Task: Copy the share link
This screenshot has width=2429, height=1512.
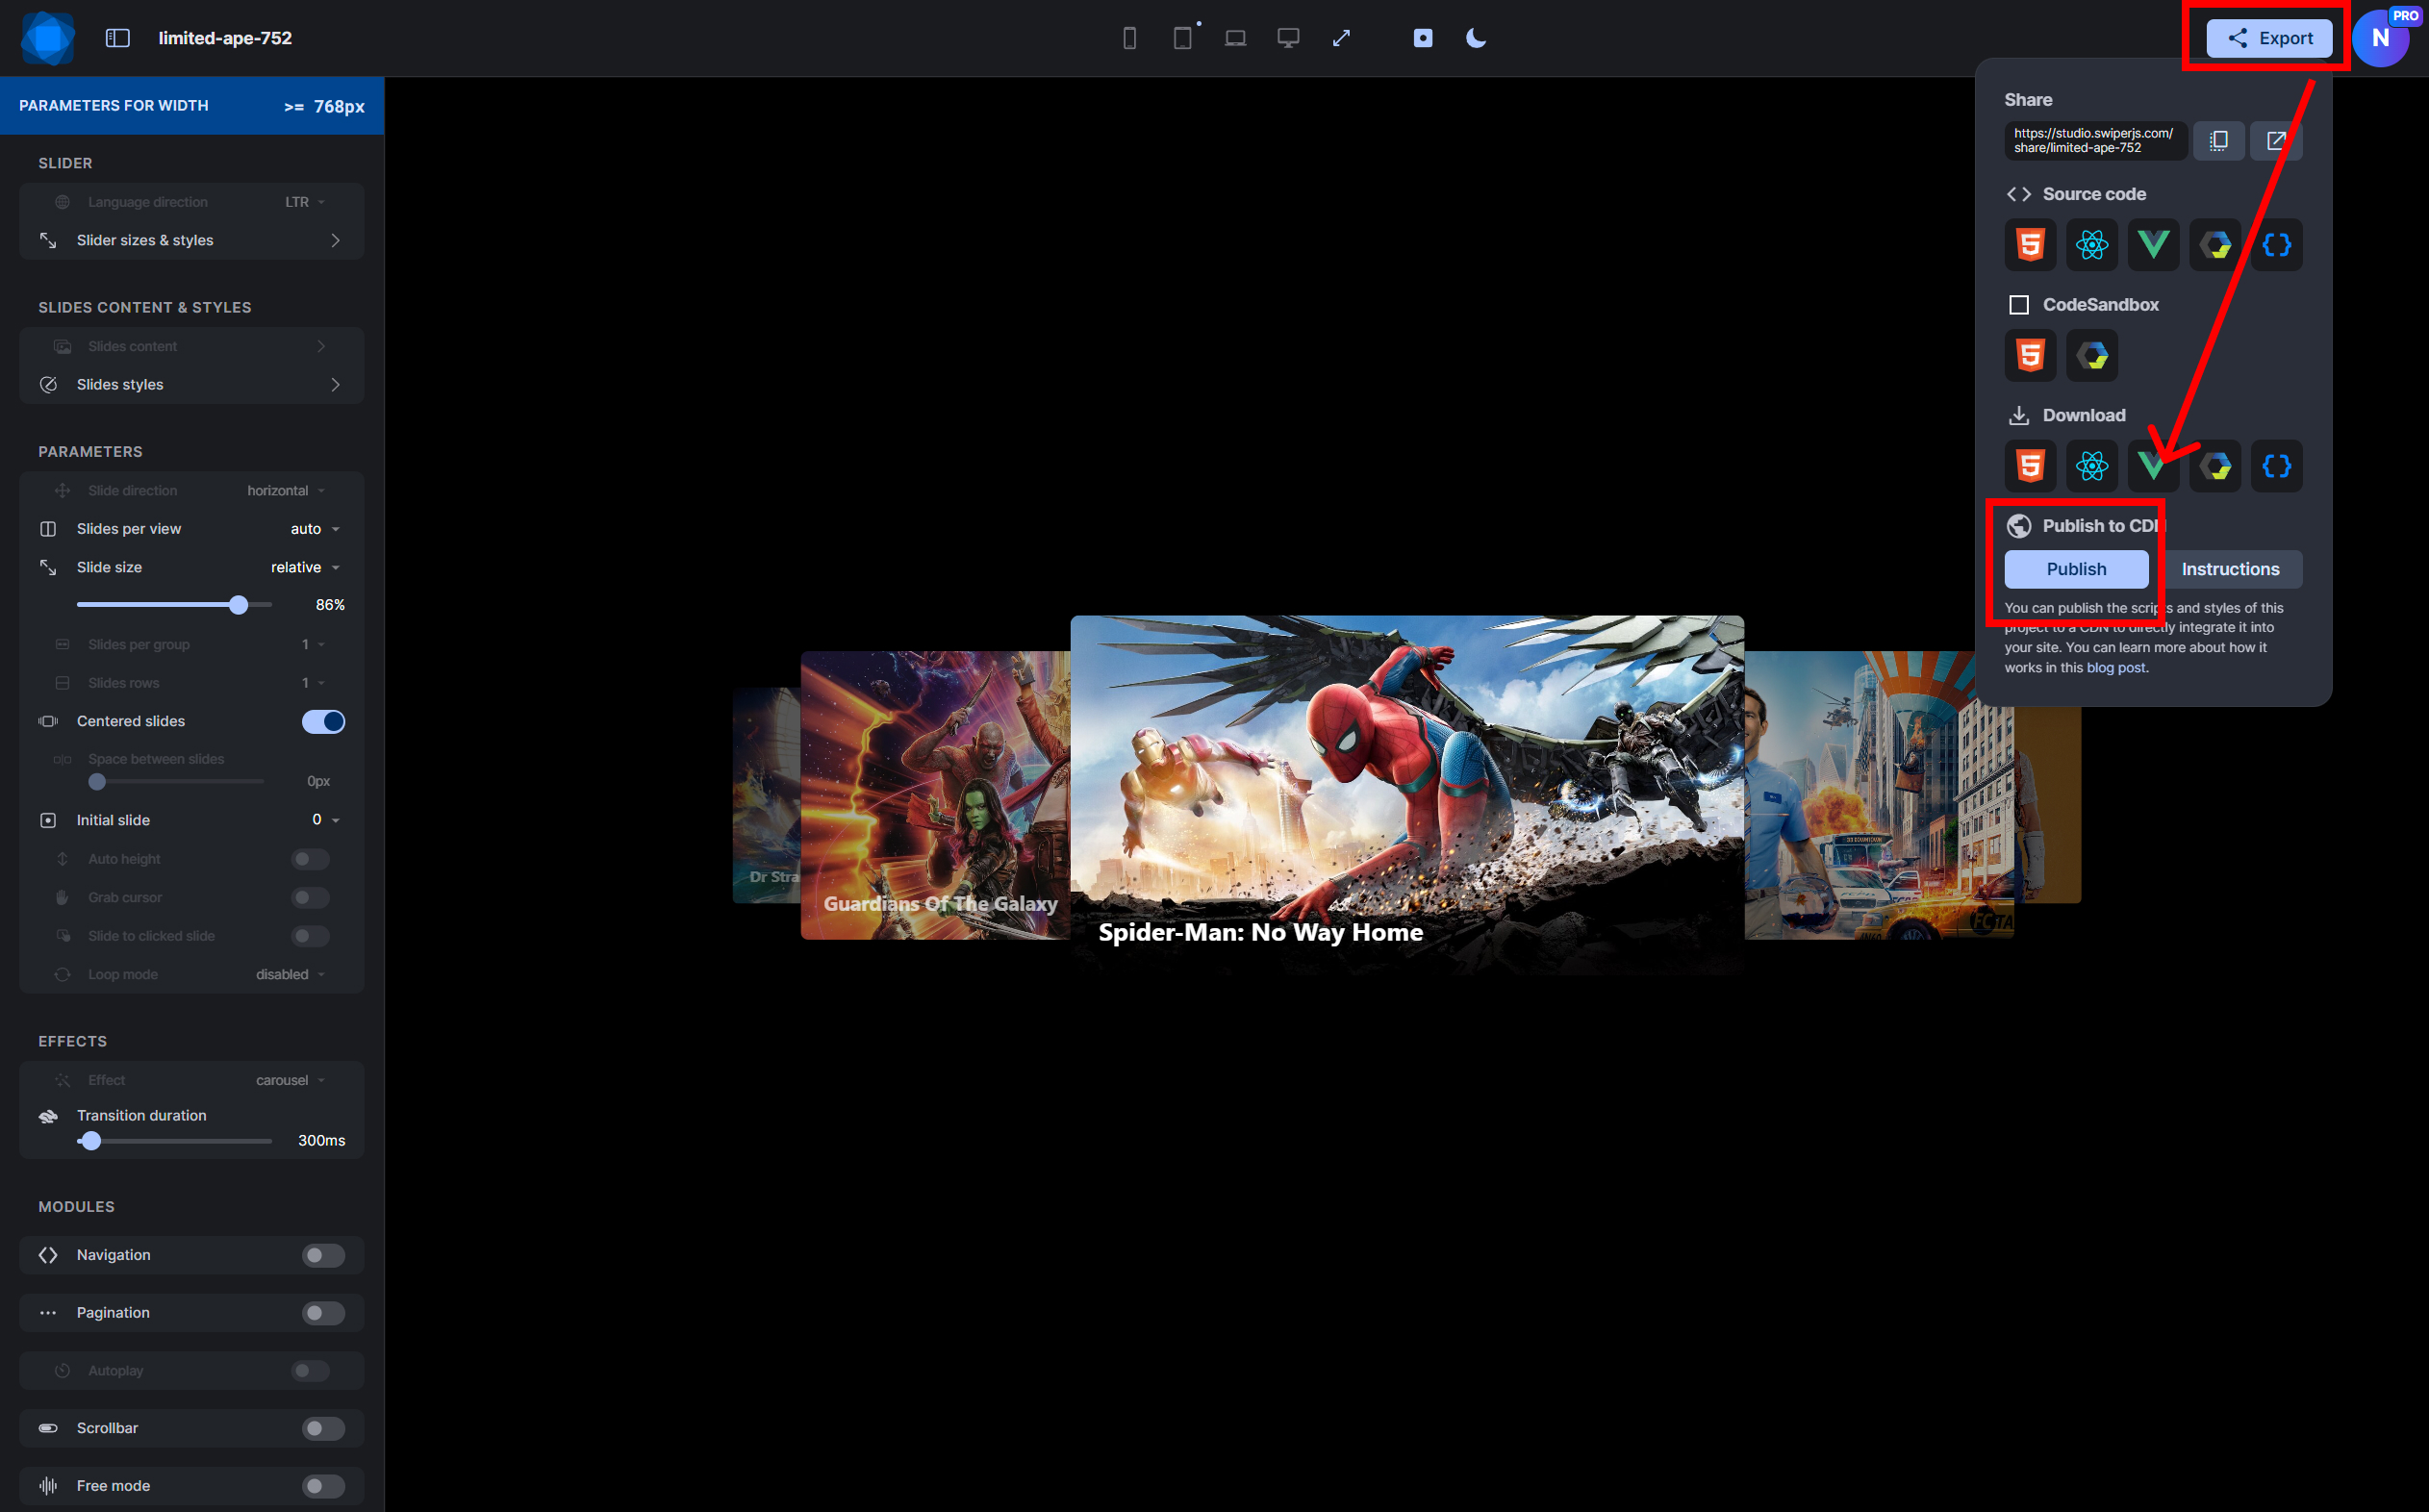Action: click(x=2218, y=141)
